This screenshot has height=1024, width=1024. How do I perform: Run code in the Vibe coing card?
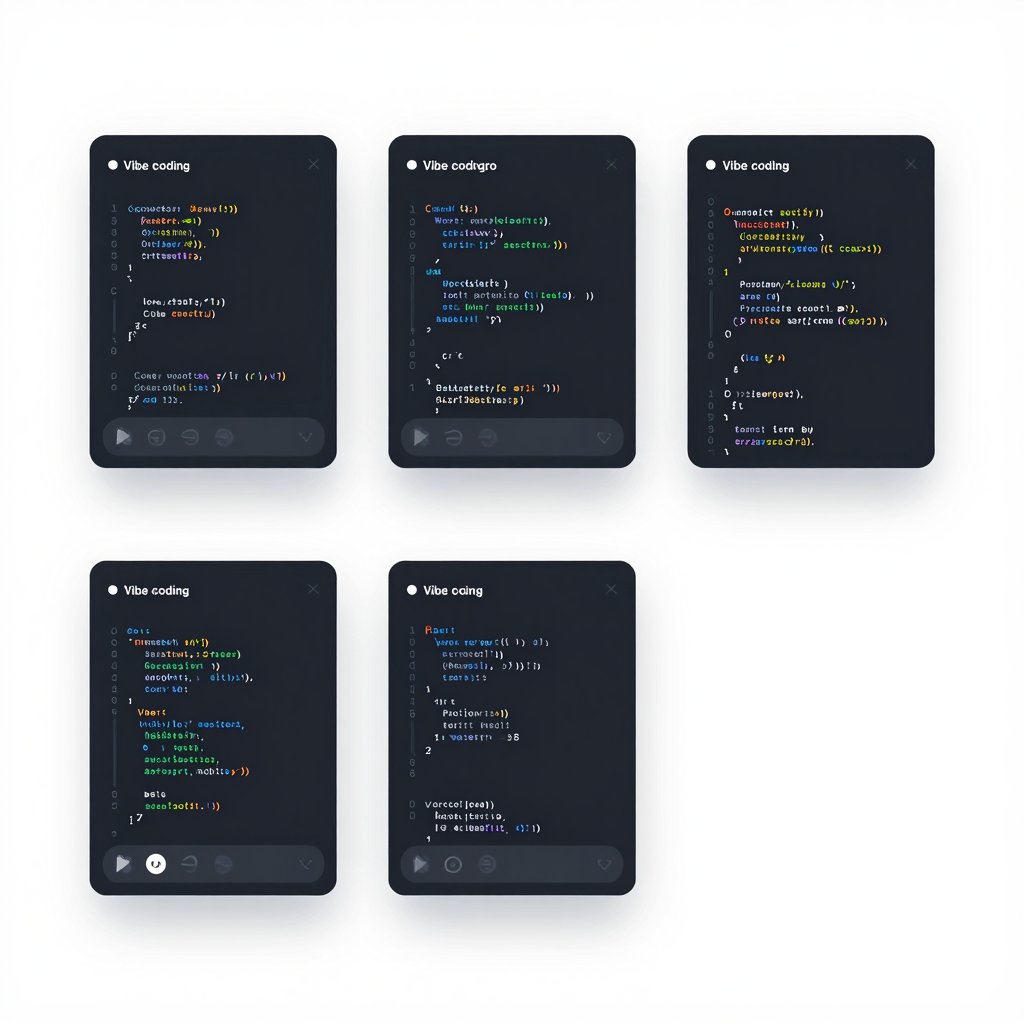click(421, 864)
